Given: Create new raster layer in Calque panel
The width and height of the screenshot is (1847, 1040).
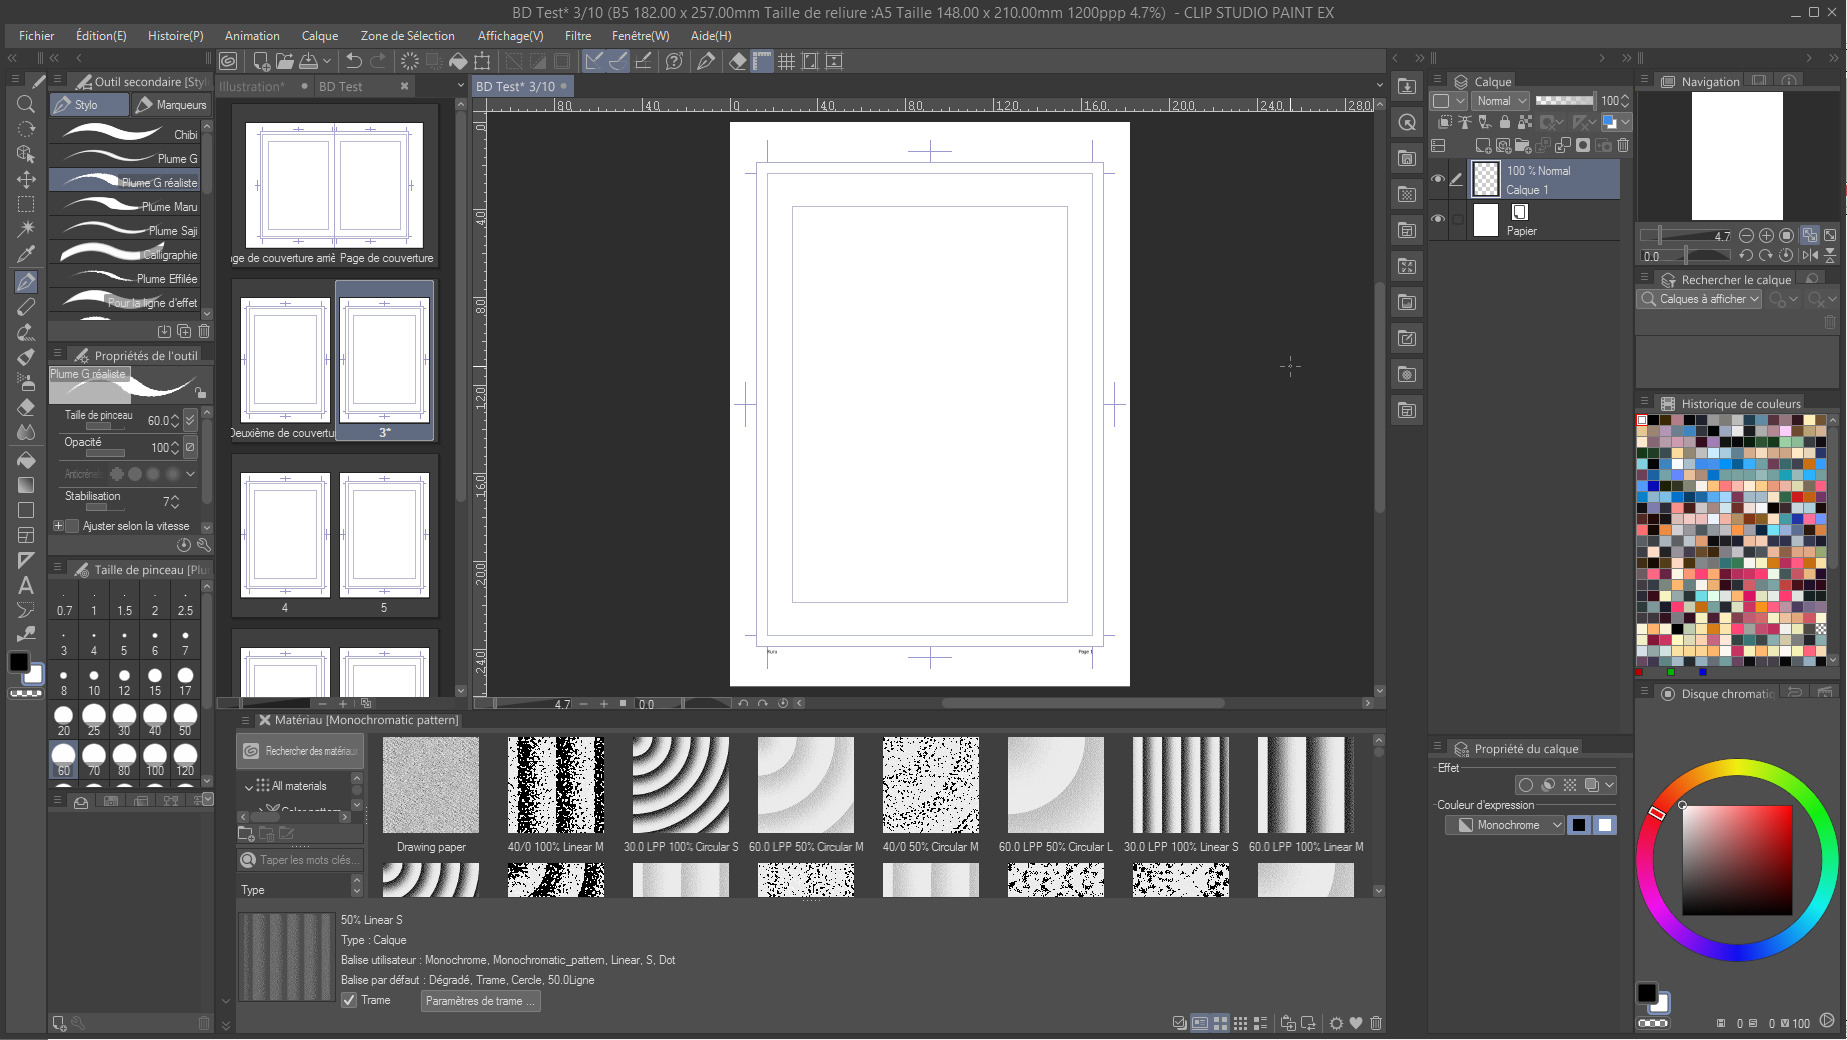Looking at the screenshot, I should [1483, 146].
